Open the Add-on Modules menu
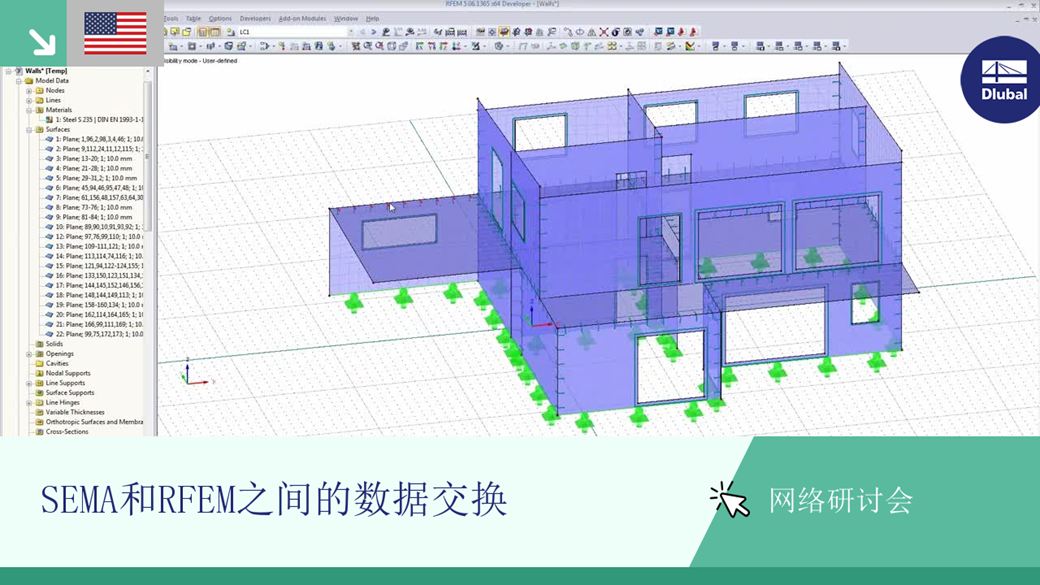The width and height of the screenshot is (1040, 585). [x=302, y=19]
